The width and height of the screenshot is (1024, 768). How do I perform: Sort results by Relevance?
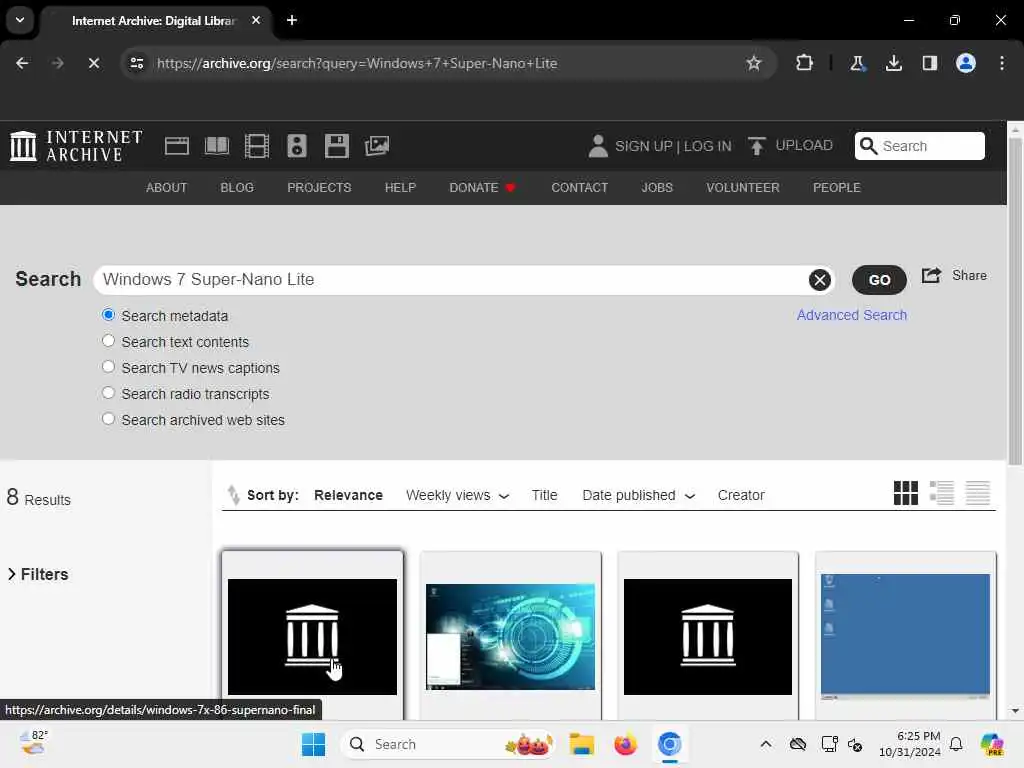click(x=348, y=495)
